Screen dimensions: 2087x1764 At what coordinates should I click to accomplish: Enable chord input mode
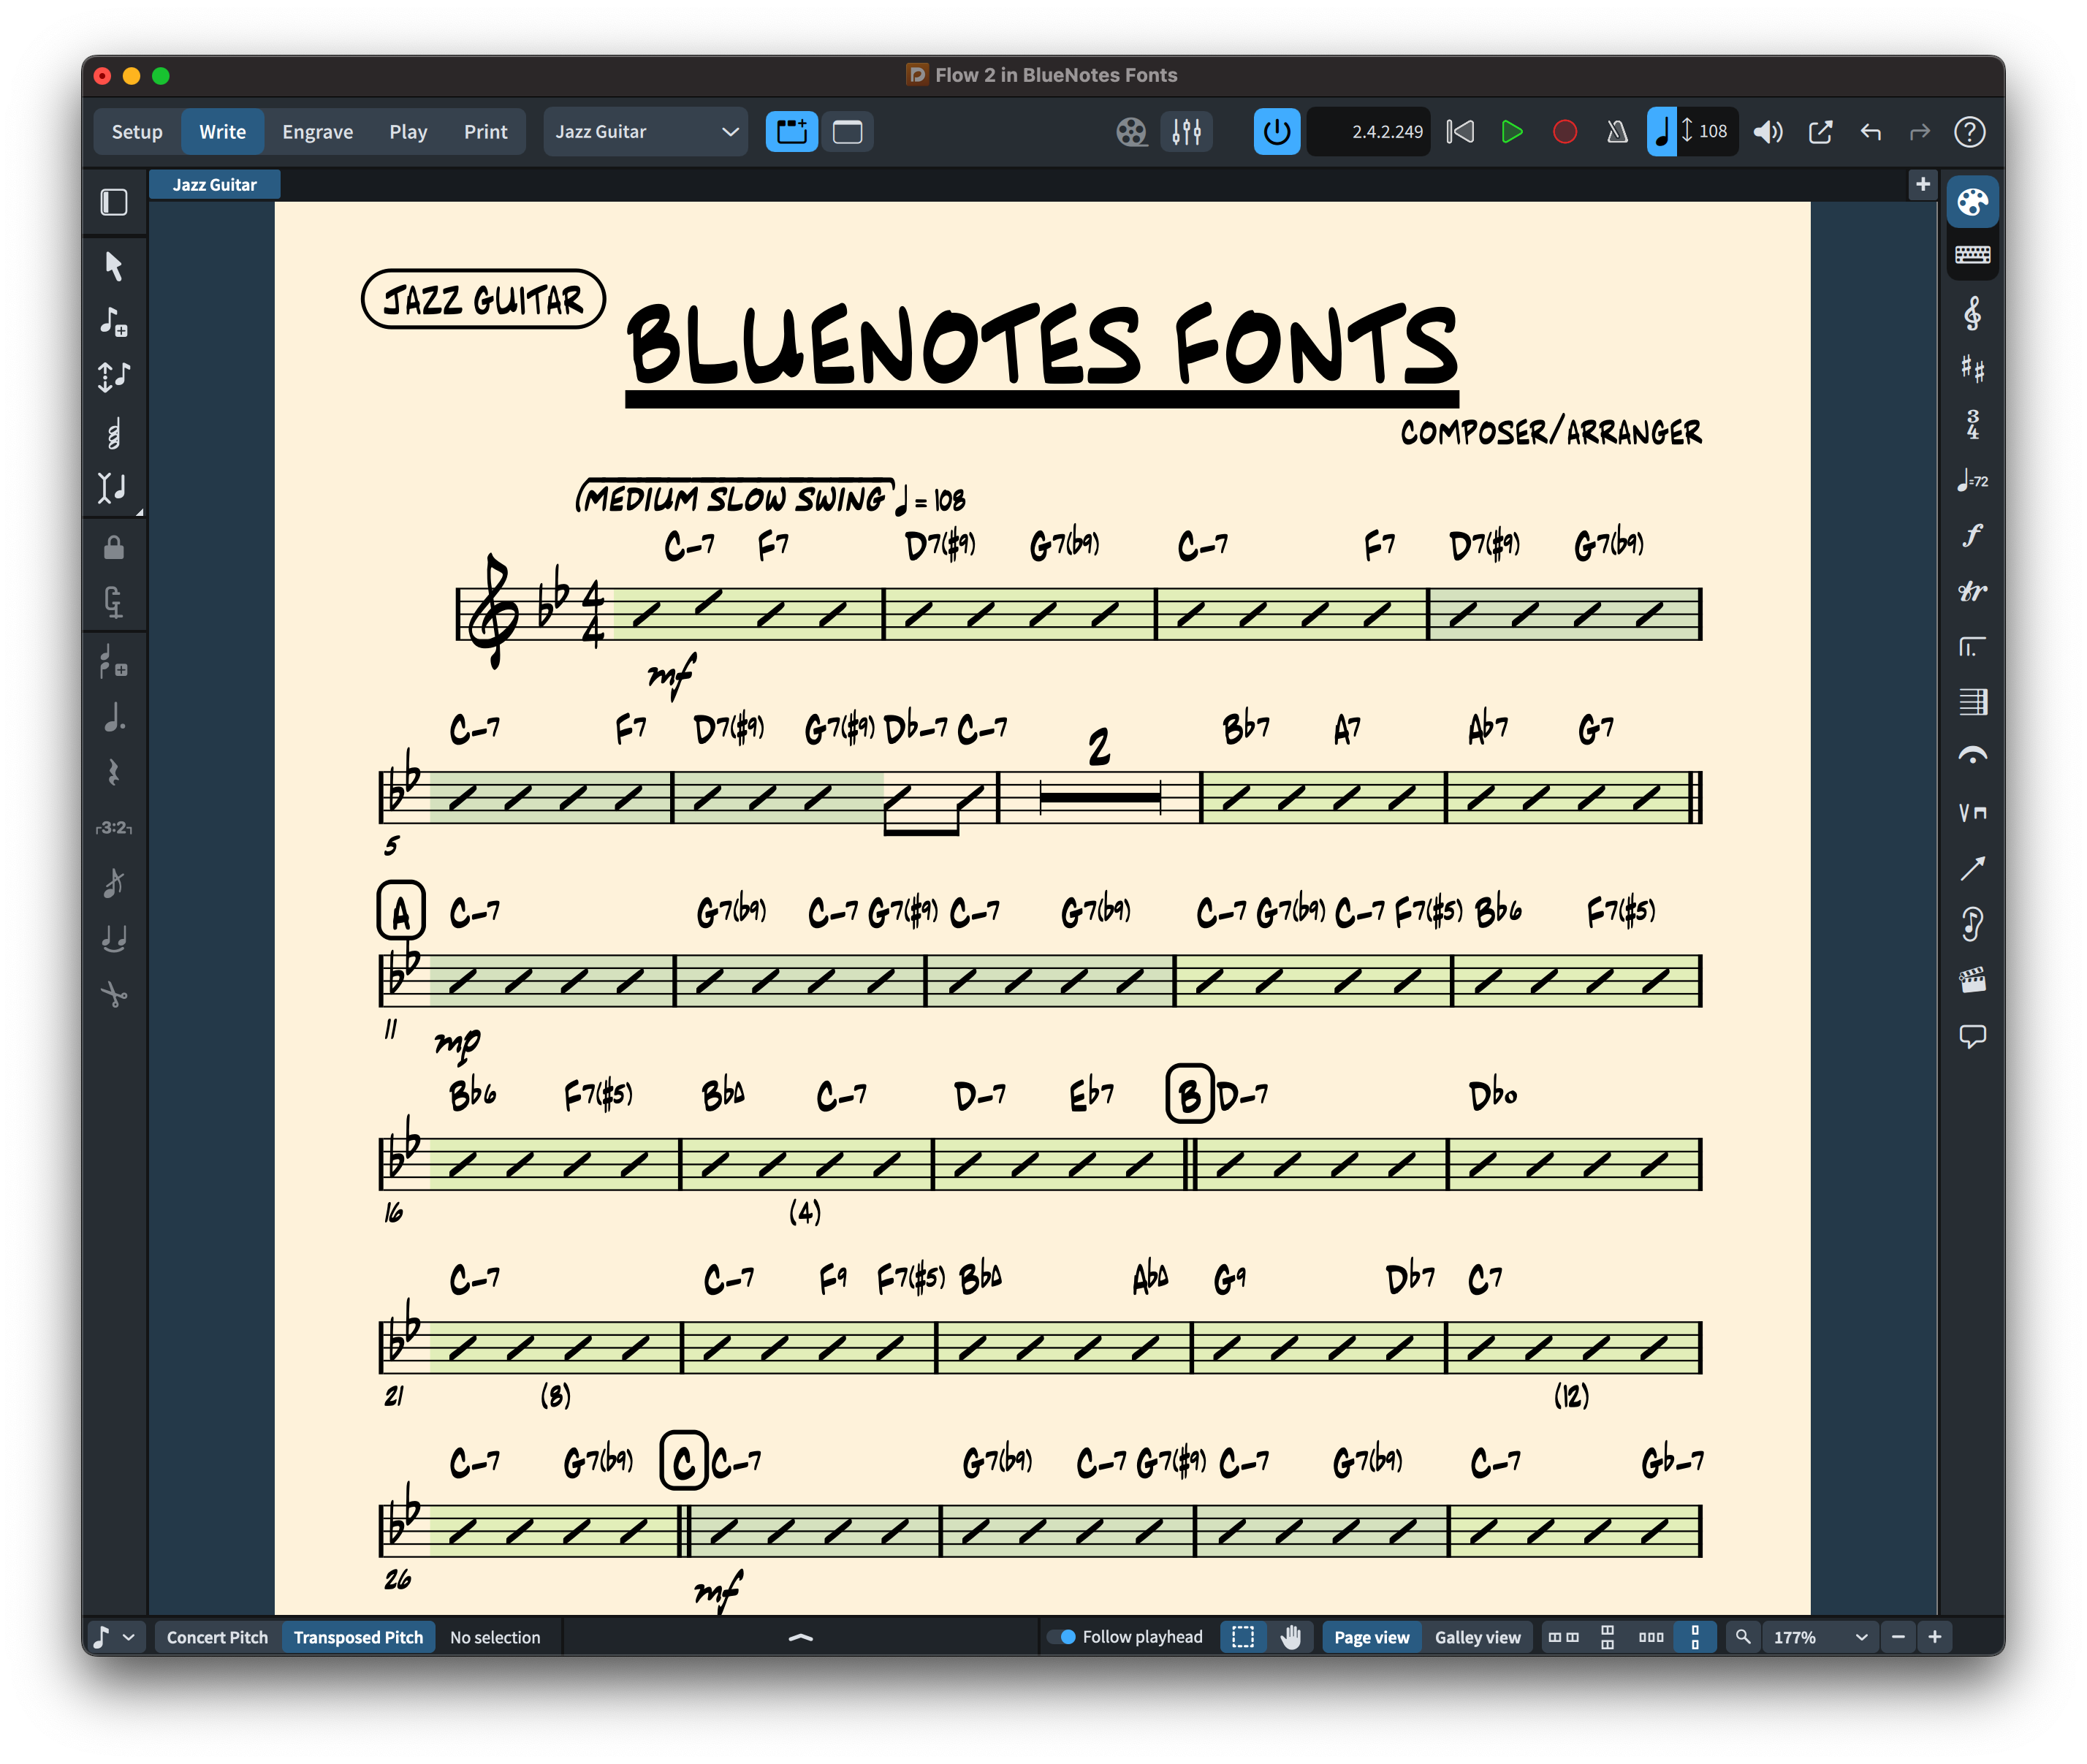(114, 433)
